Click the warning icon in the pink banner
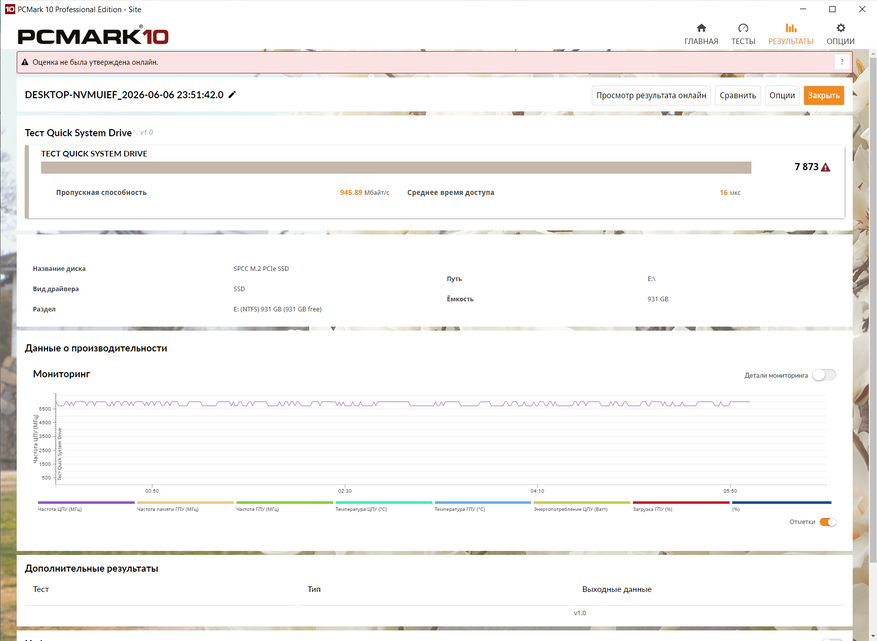The height and width of the screenshot is (641, 877). pos(25,62)
